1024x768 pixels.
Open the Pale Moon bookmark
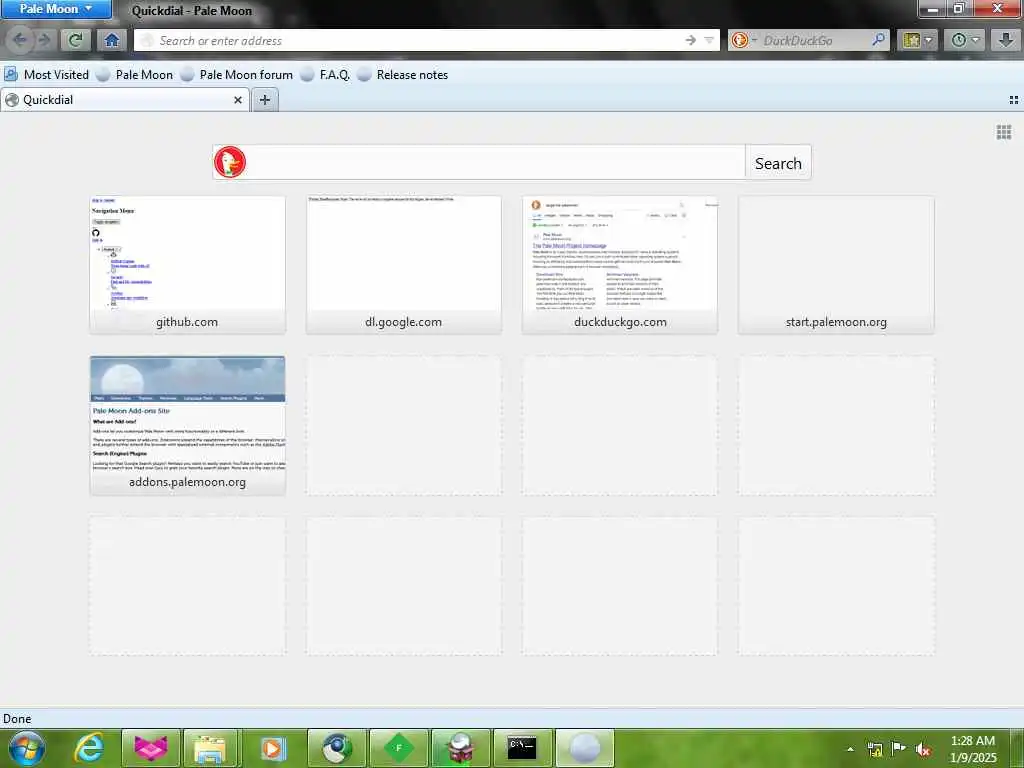135,74
